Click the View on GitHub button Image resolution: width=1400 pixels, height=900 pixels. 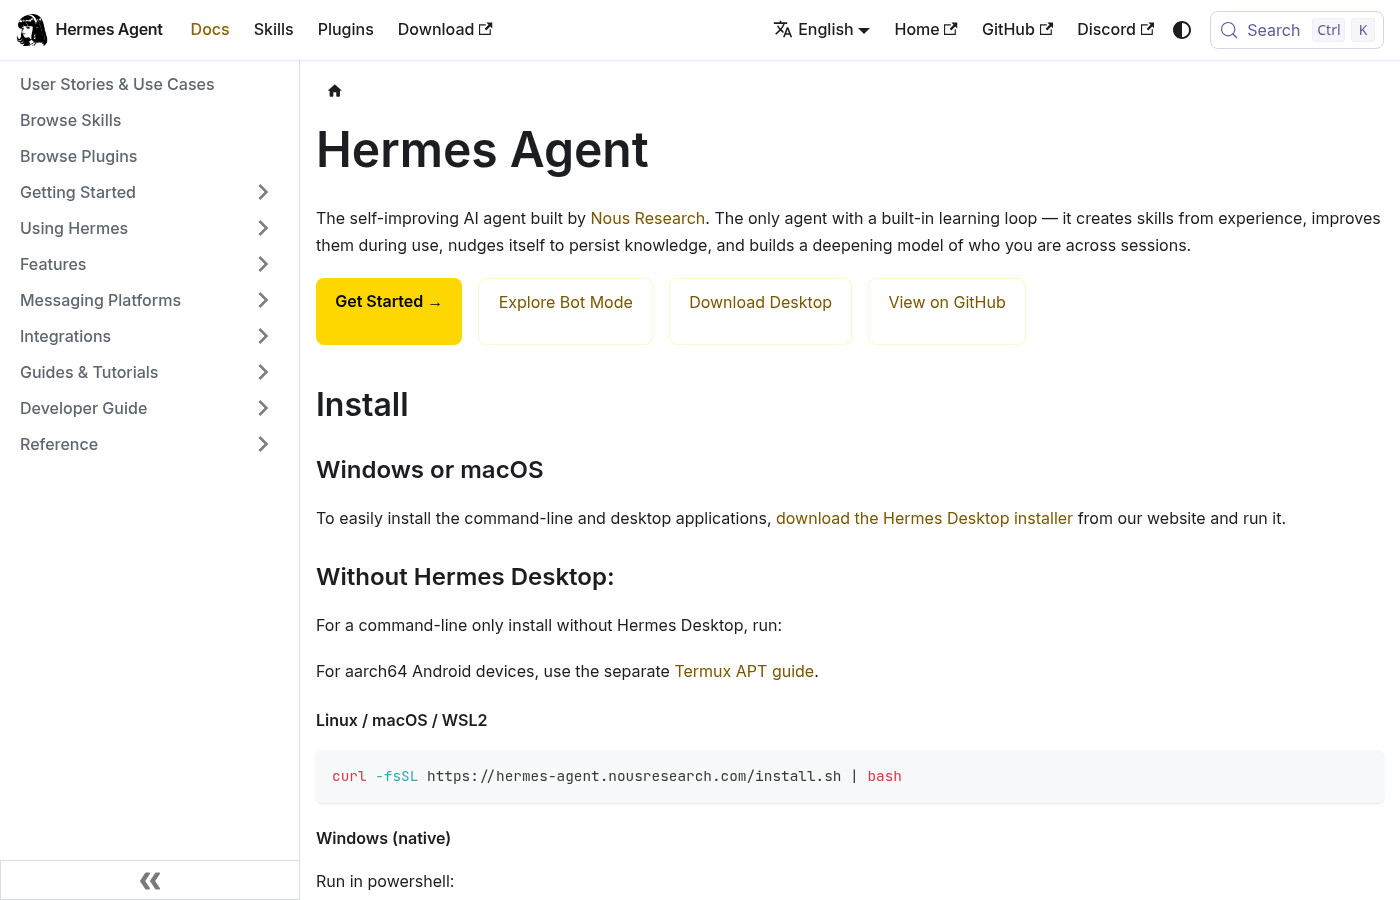pos(947,311)
